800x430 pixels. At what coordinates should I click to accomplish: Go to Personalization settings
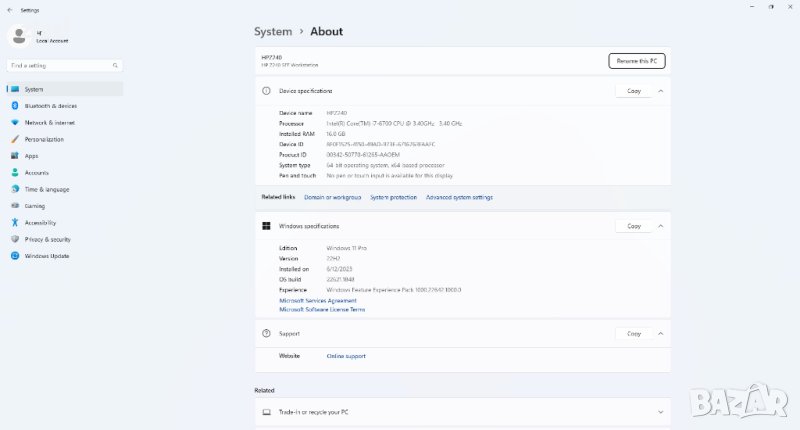(44, 139)
